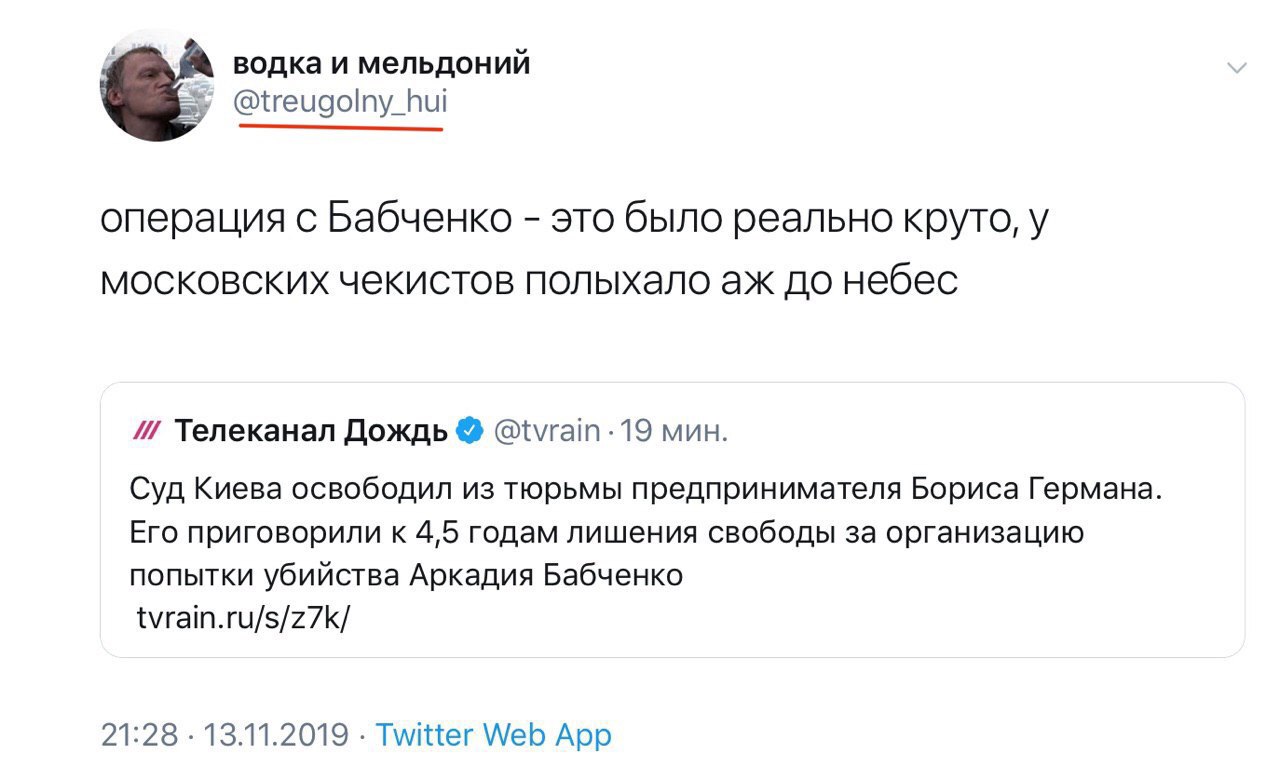This screenshot has height=780, width=1280.
Task: Click the red underline beneath the handle
Action: click(x=340, y=128)
